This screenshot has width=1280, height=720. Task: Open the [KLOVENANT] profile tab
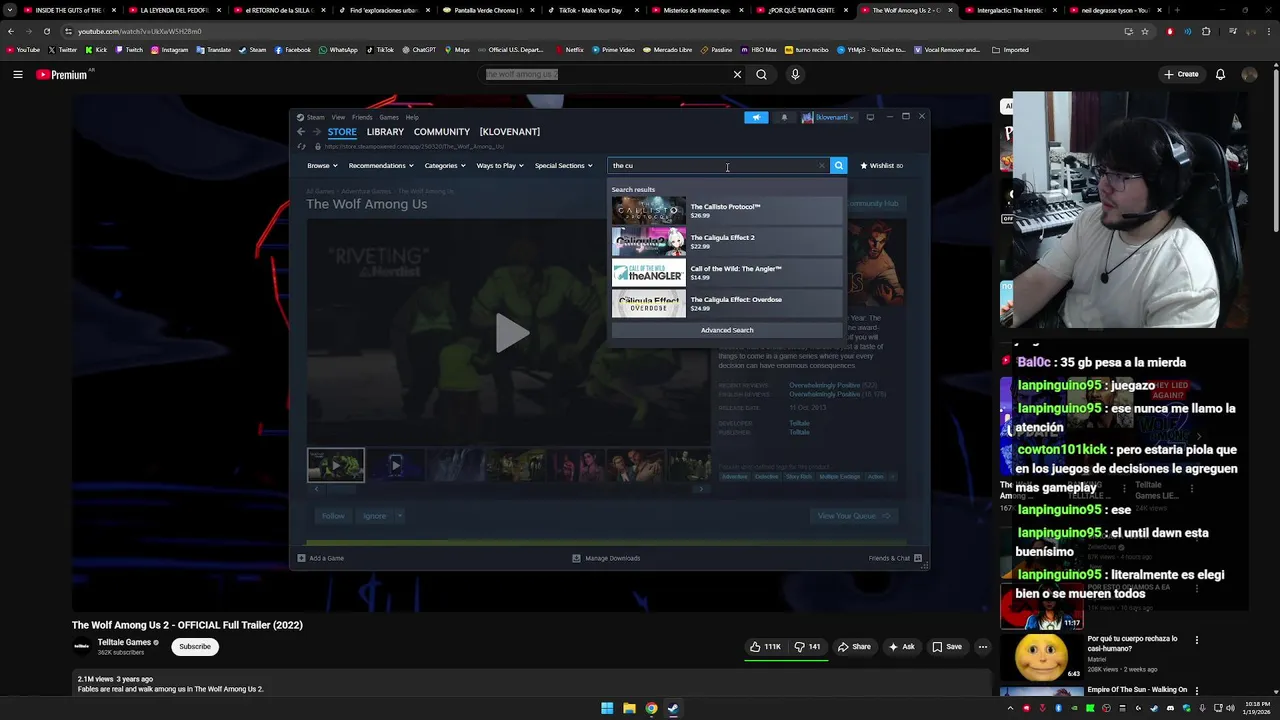(510, 132)
